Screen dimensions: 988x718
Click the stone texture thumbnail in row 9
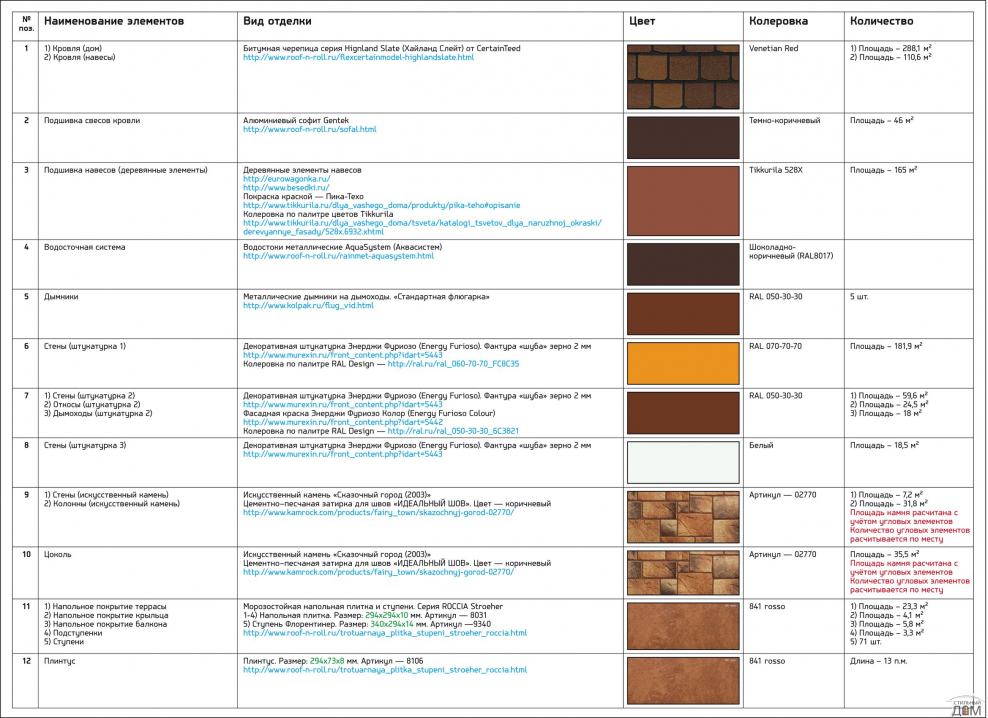click(683, 515)
